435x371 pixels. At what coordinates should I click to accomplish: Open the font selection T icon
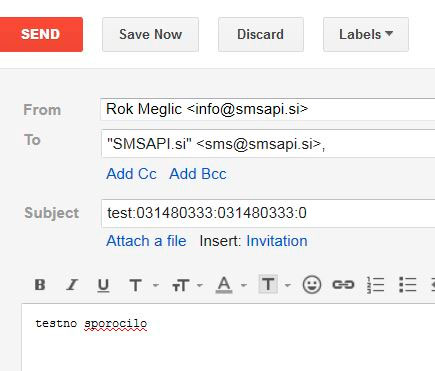click(x=135, y=285)
